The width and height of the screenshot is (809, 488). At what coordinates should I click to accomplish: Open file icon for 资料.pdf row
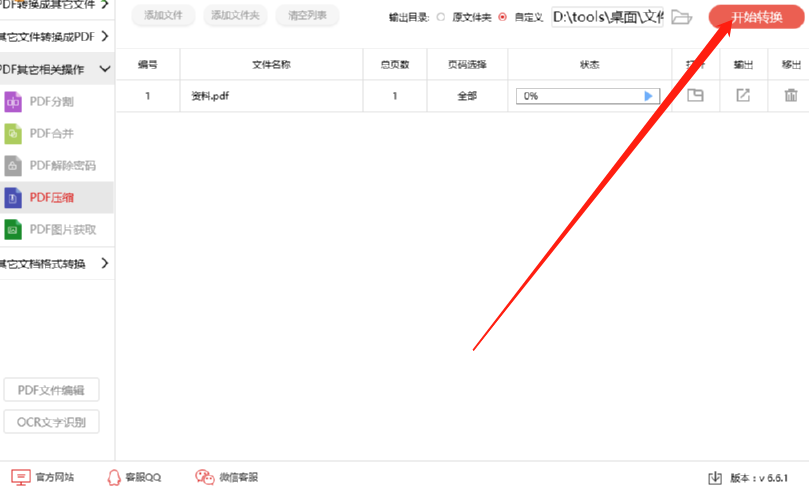click(695, 95)
